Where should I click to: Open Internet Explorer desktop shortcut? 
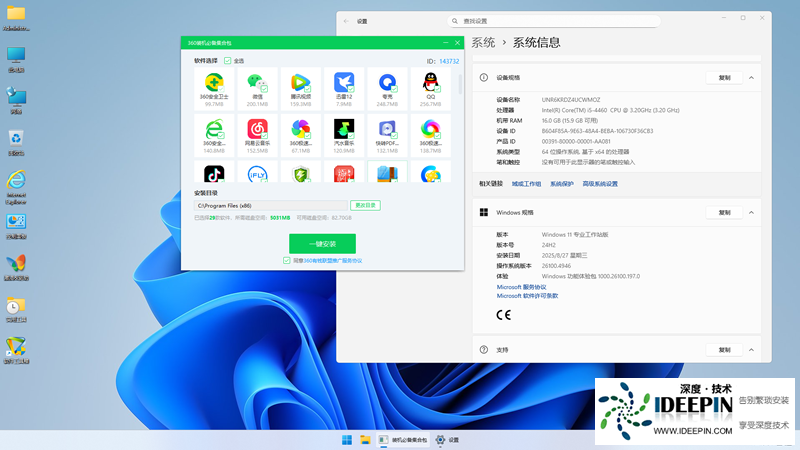16,187
